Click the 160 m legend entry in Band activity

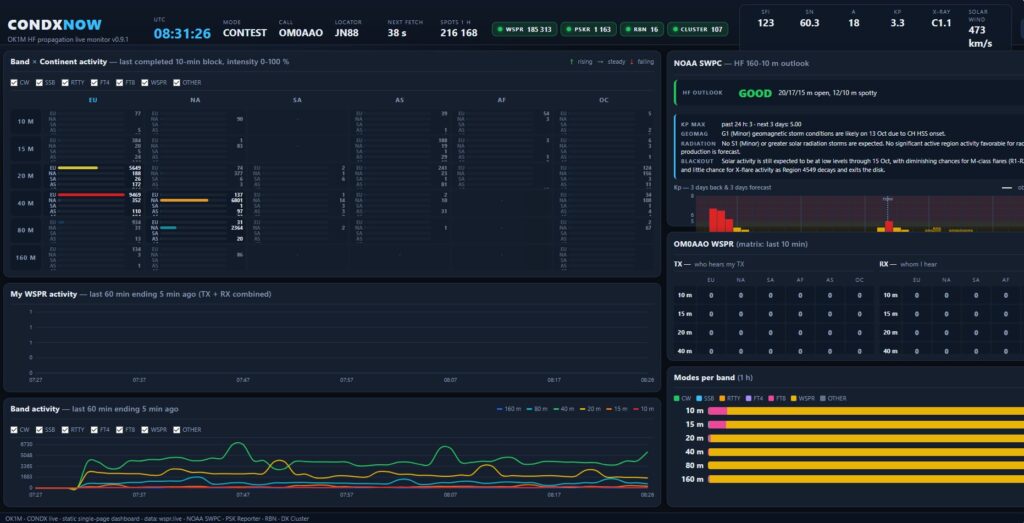(x=507, y=409)
